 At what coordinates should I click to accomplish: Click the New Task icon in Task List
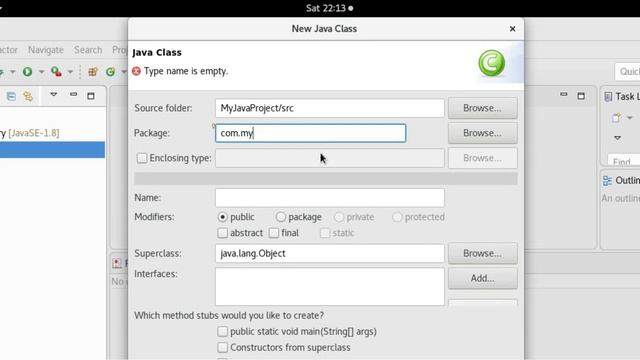(616, 118)
